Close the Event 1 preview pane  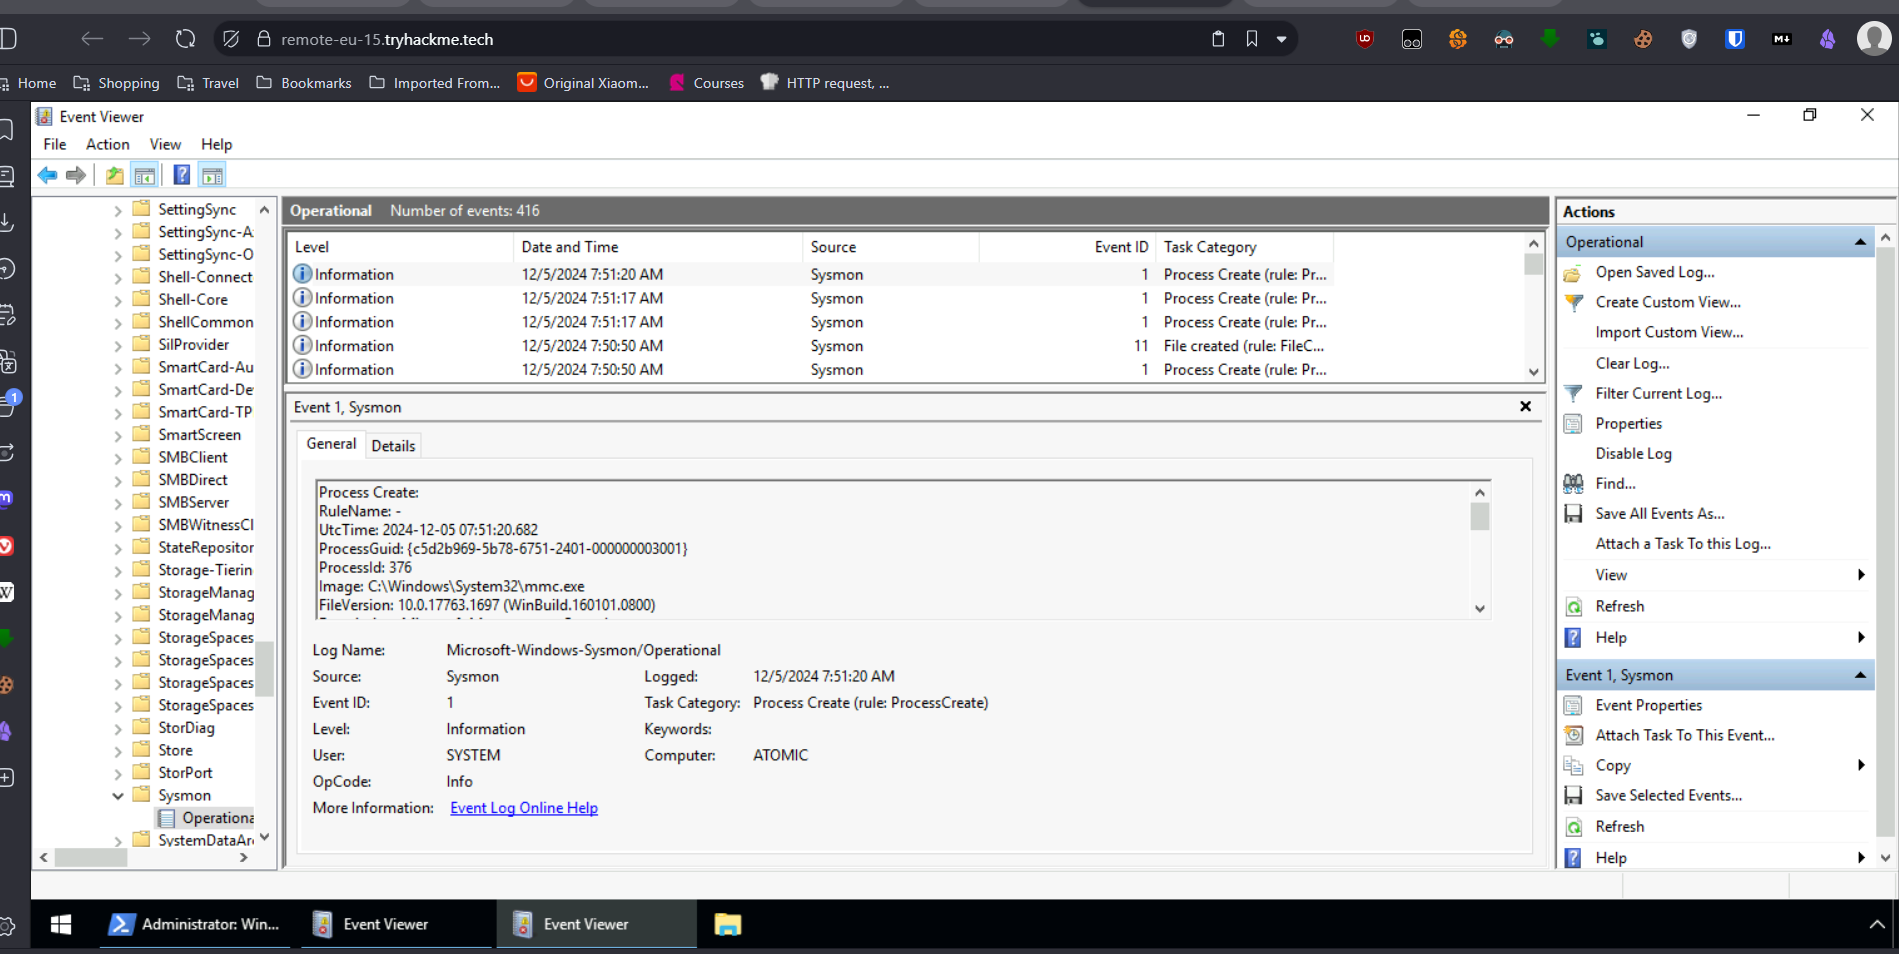coord(1525,406)
